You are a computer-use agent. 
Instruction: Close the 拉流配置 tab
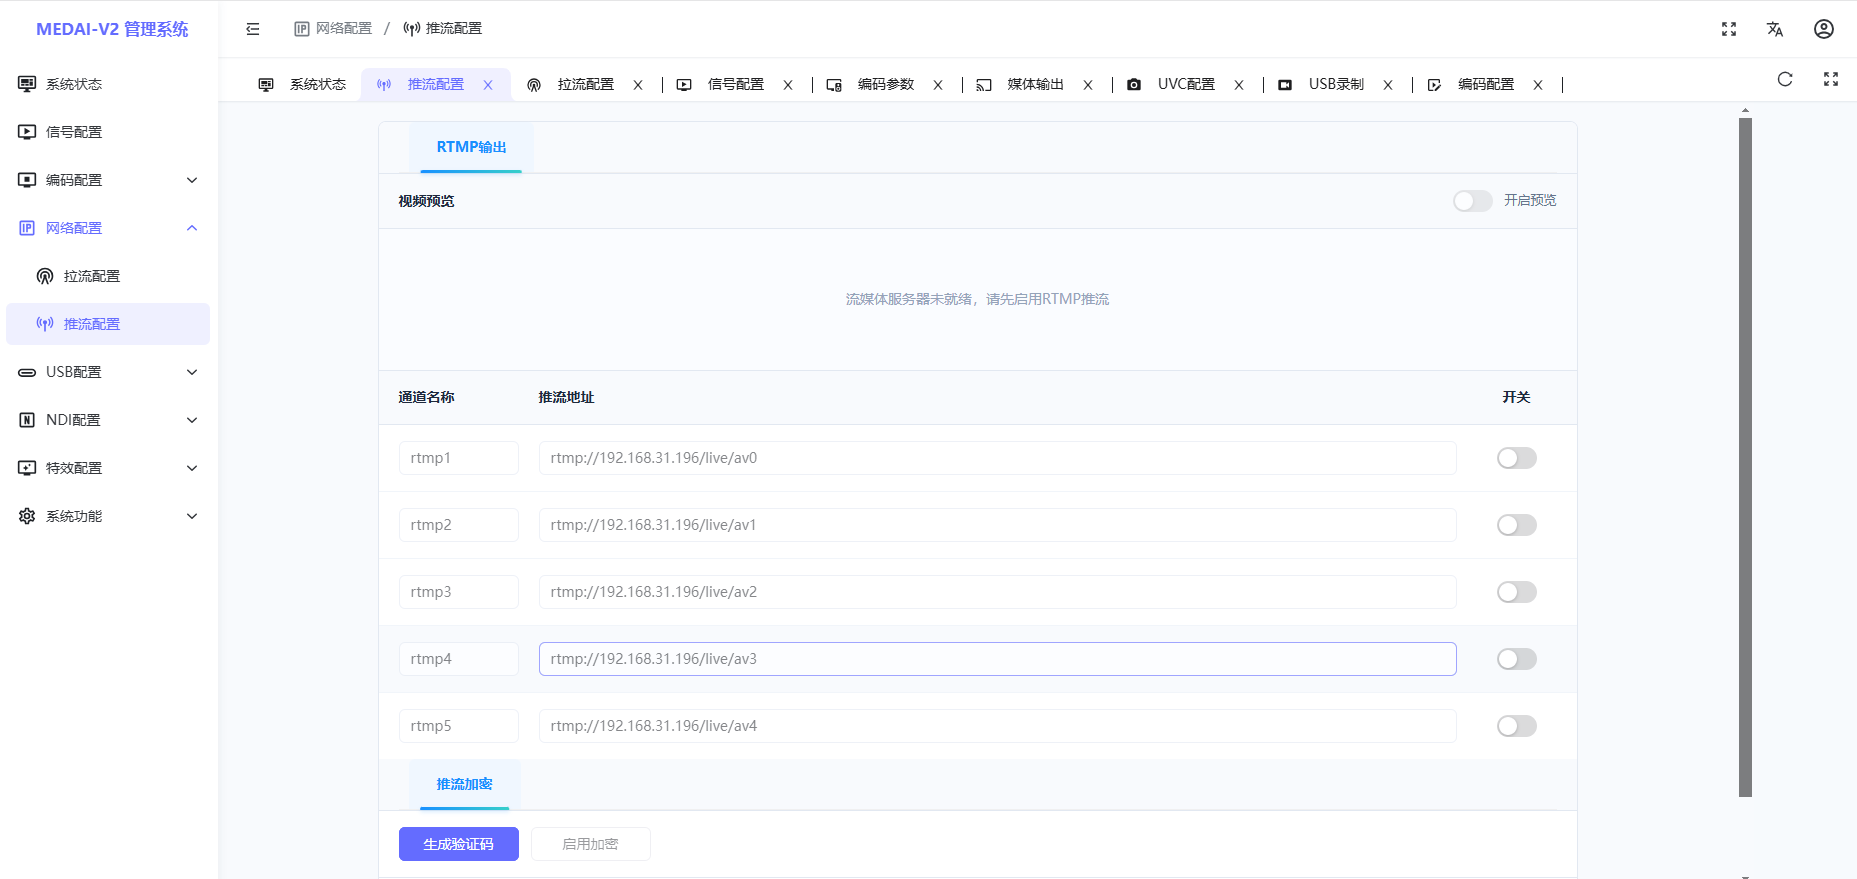coord(638,85)
